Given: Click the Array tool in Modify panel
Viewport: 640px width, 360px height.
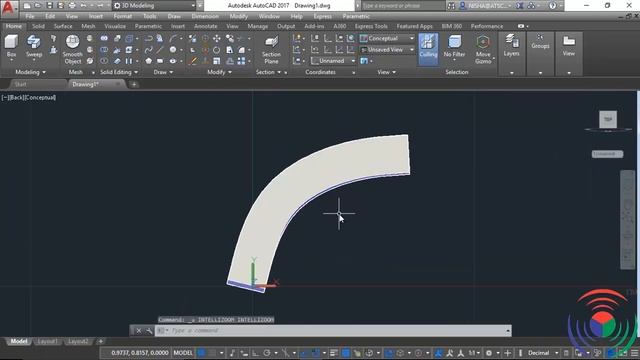Looking at the screenshot, I should (x=242, y=61).
